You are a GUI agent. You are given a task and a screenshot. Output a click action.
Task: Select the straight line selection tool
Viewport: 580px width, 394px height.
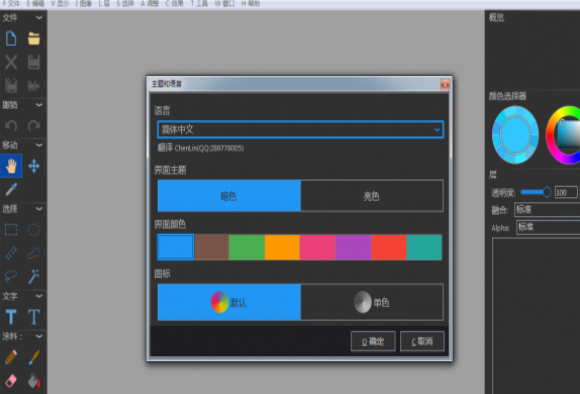11,253
